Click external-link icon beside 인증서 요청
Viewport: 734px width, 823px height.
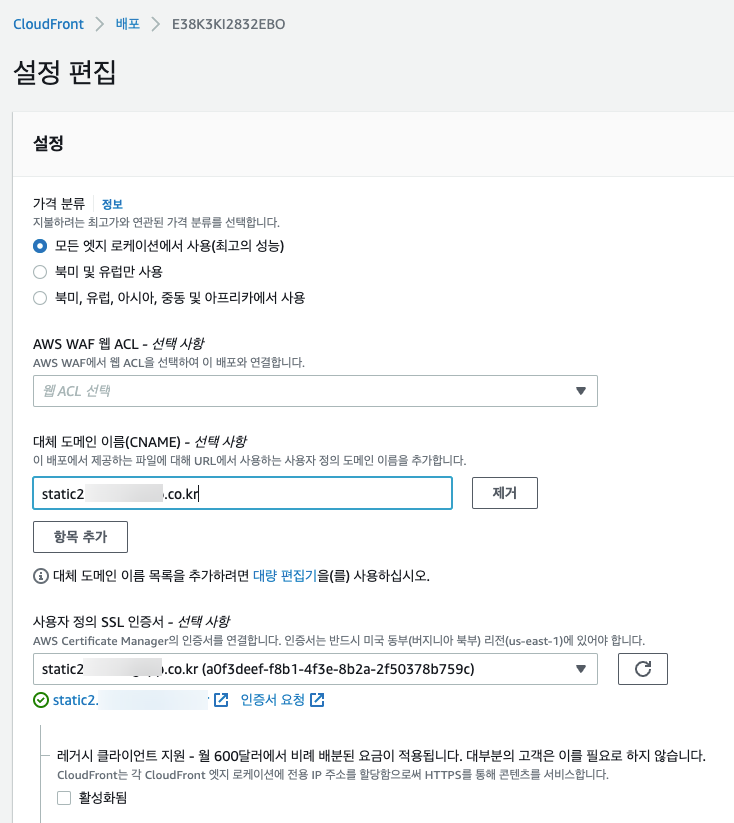317,700
